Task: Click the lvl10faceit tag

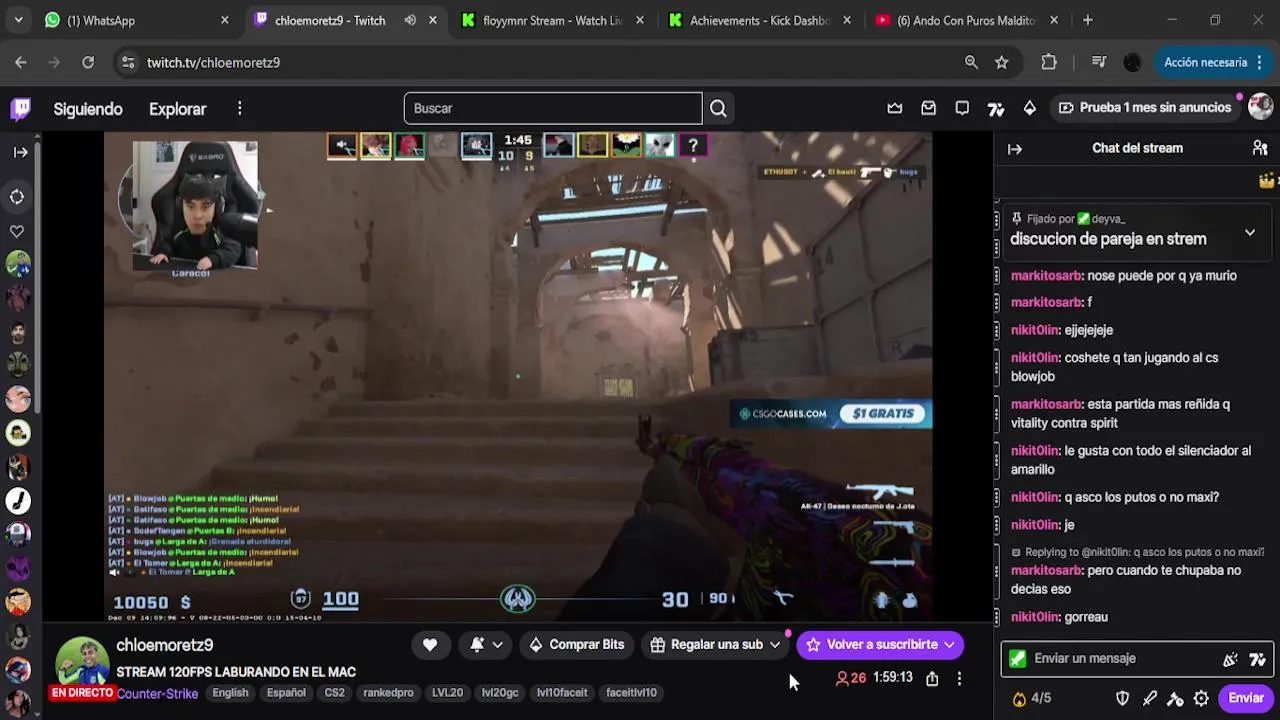Action: (x=562, y=692)
